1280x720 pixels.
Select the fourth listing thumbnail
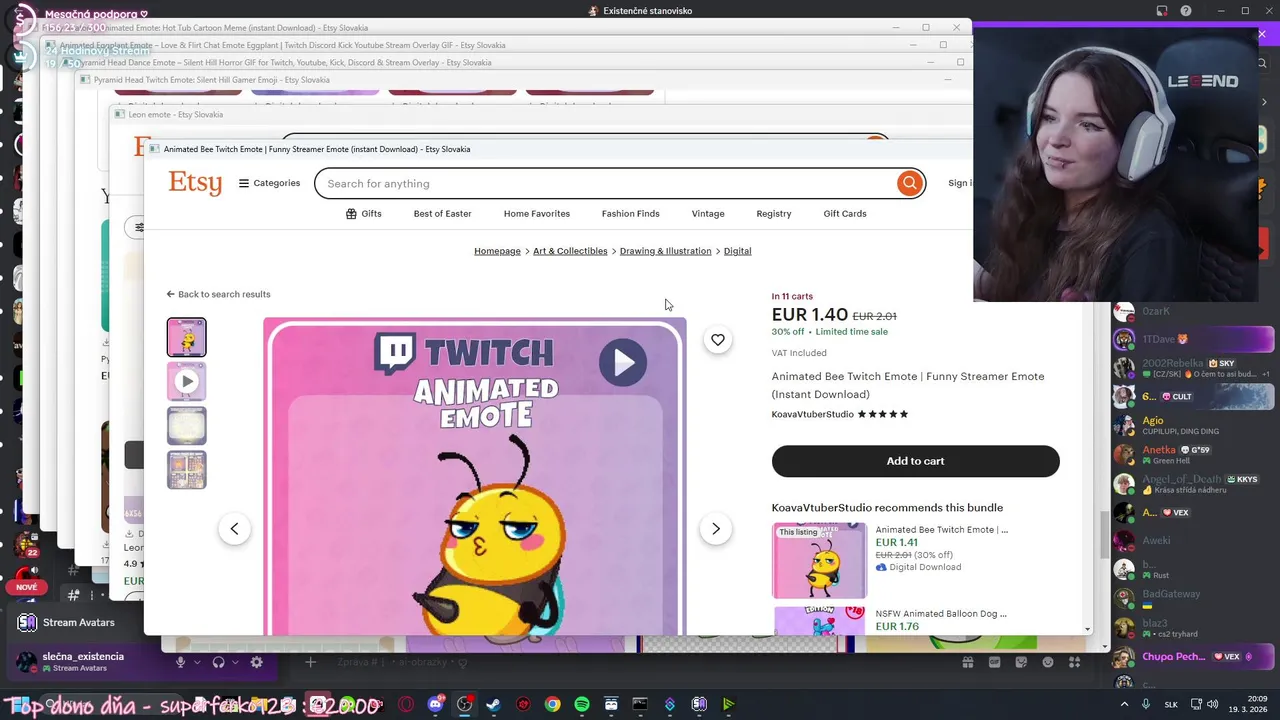click(x=186, y=470)
